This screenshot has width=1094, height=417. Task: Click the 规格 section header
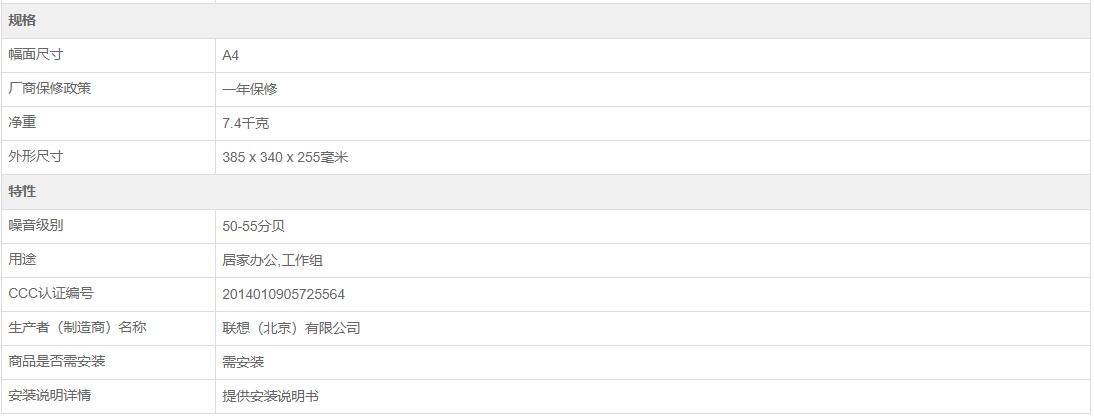[x=22, y=21]
